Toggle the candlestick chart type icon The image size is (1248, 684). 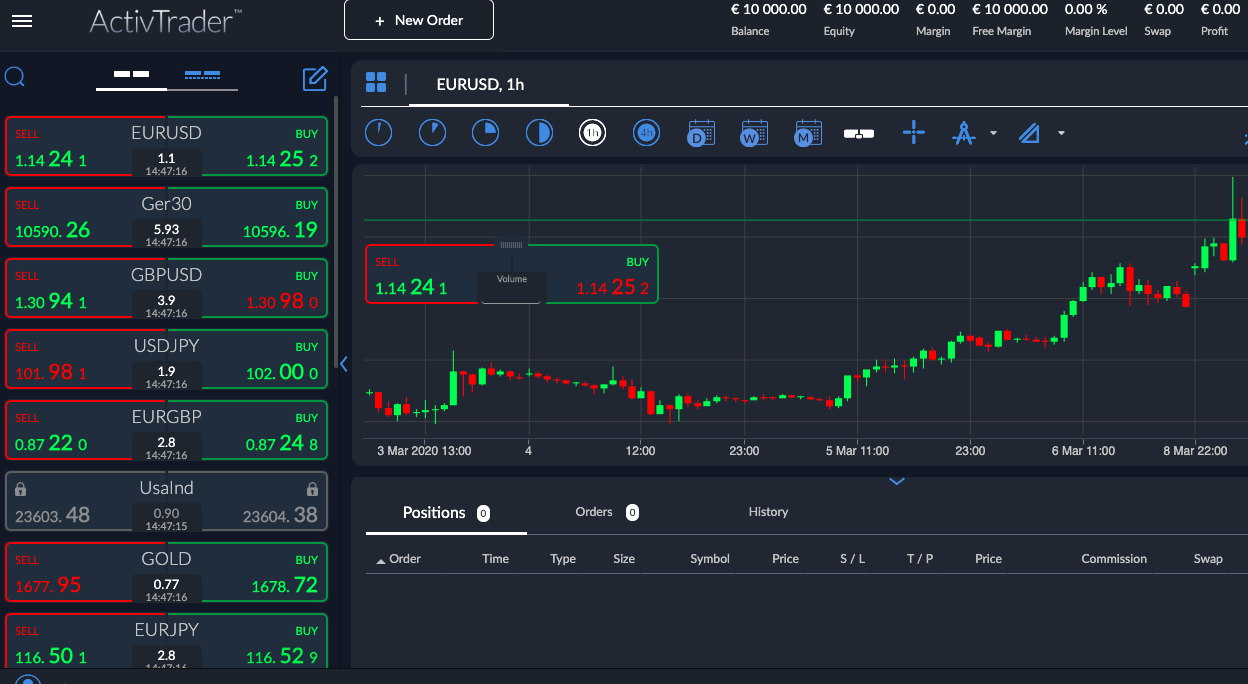[859, 132]
